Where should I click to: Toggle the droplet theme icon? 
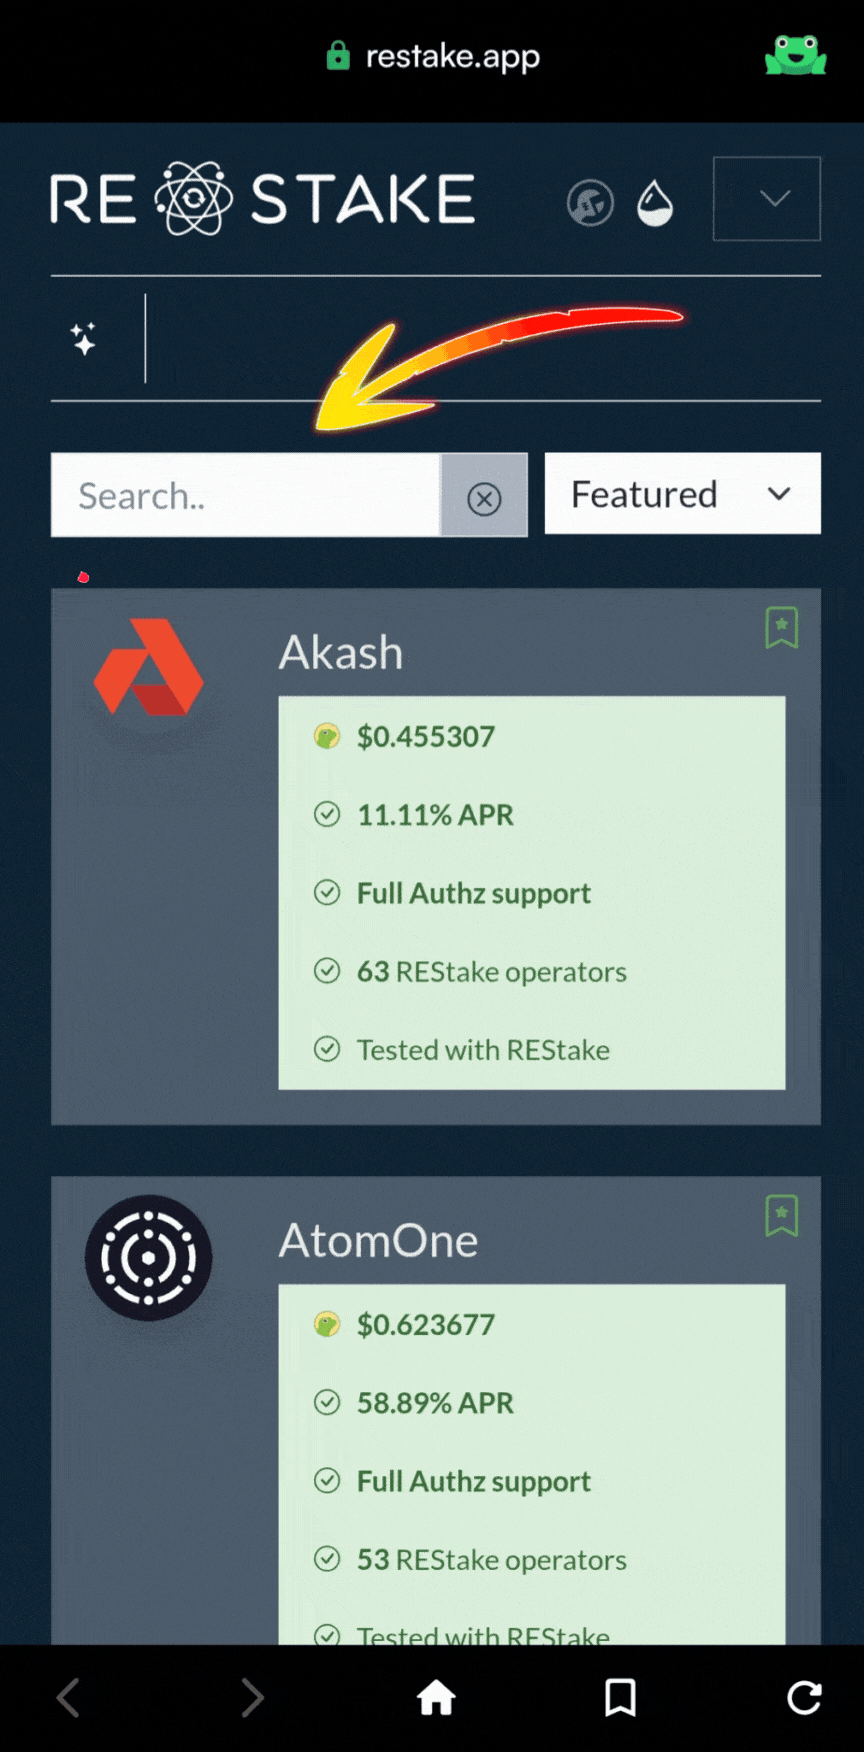tap(655, 203)
